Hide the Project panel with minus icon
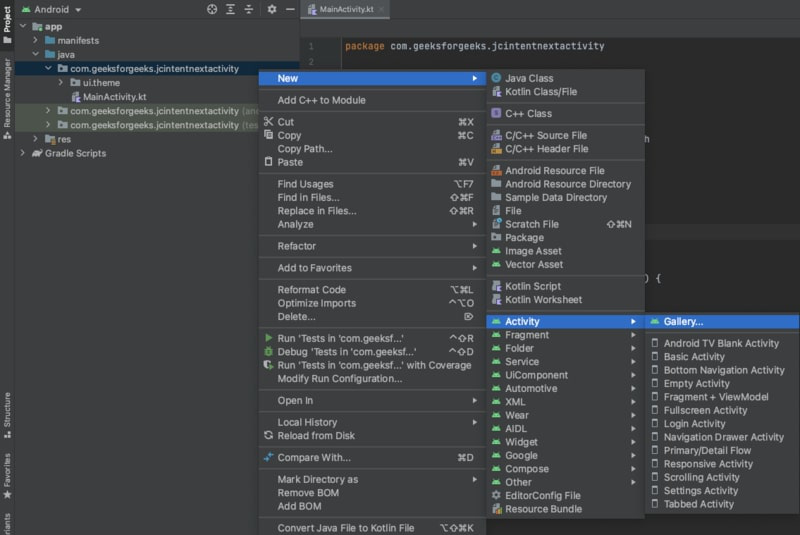The width and height of the screenshot is (800, 535). pyautogui.click(x=290, y=9)
